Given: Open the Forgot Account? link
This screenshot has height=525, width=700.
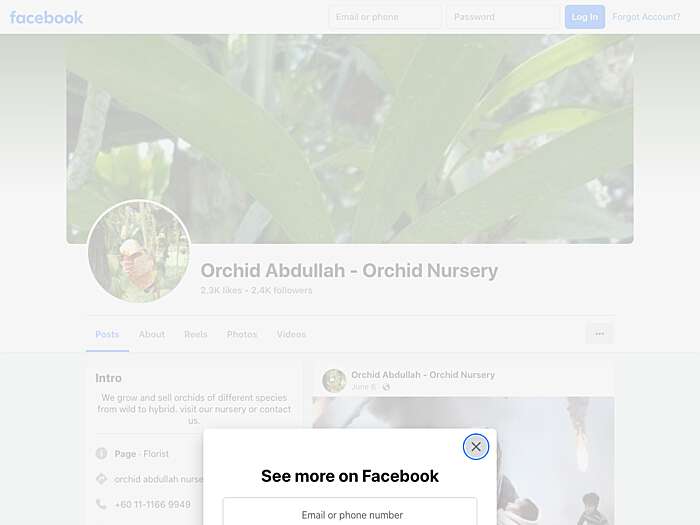Looking at the screenshot, I should pyautogui.click(x=646, y=17).
